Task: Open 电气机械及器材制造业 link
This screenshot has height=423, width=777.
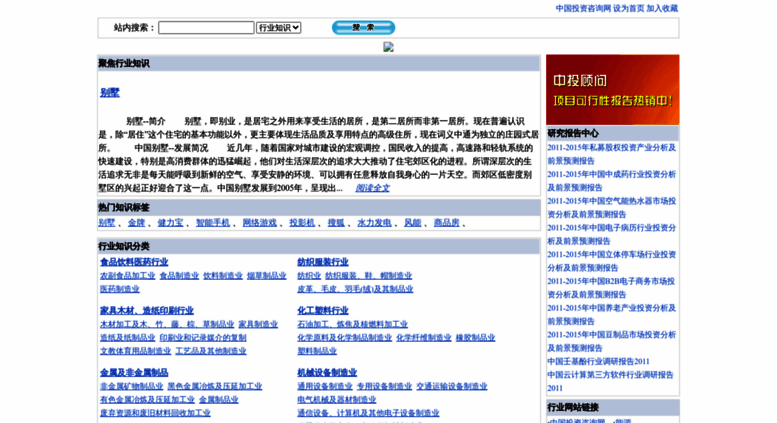Action: (336, 400)
